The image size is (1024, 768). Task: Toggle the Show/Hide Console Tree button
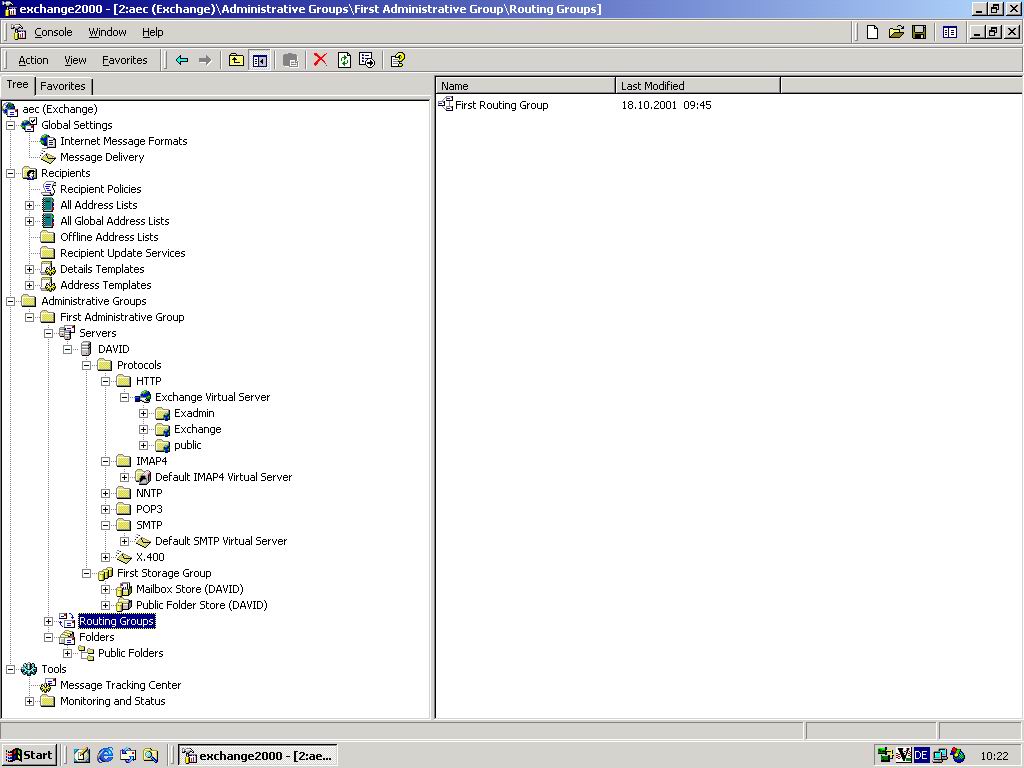click(x=260, y=60)
